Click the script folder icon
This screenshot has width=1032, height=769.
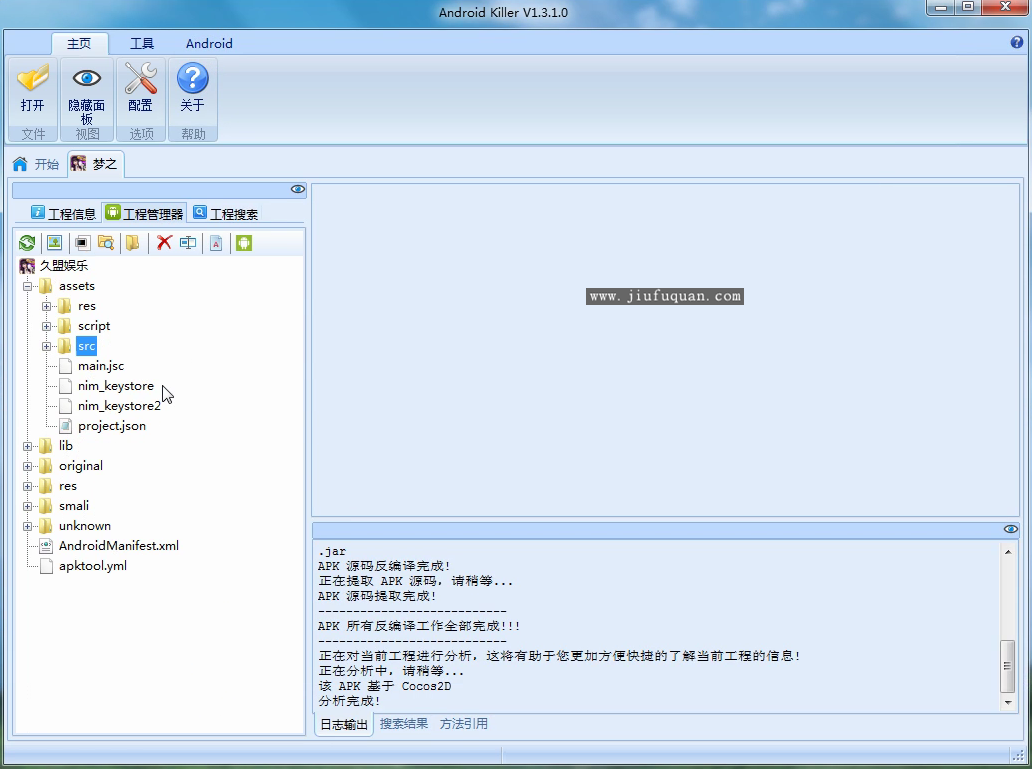tap(64, 326)
